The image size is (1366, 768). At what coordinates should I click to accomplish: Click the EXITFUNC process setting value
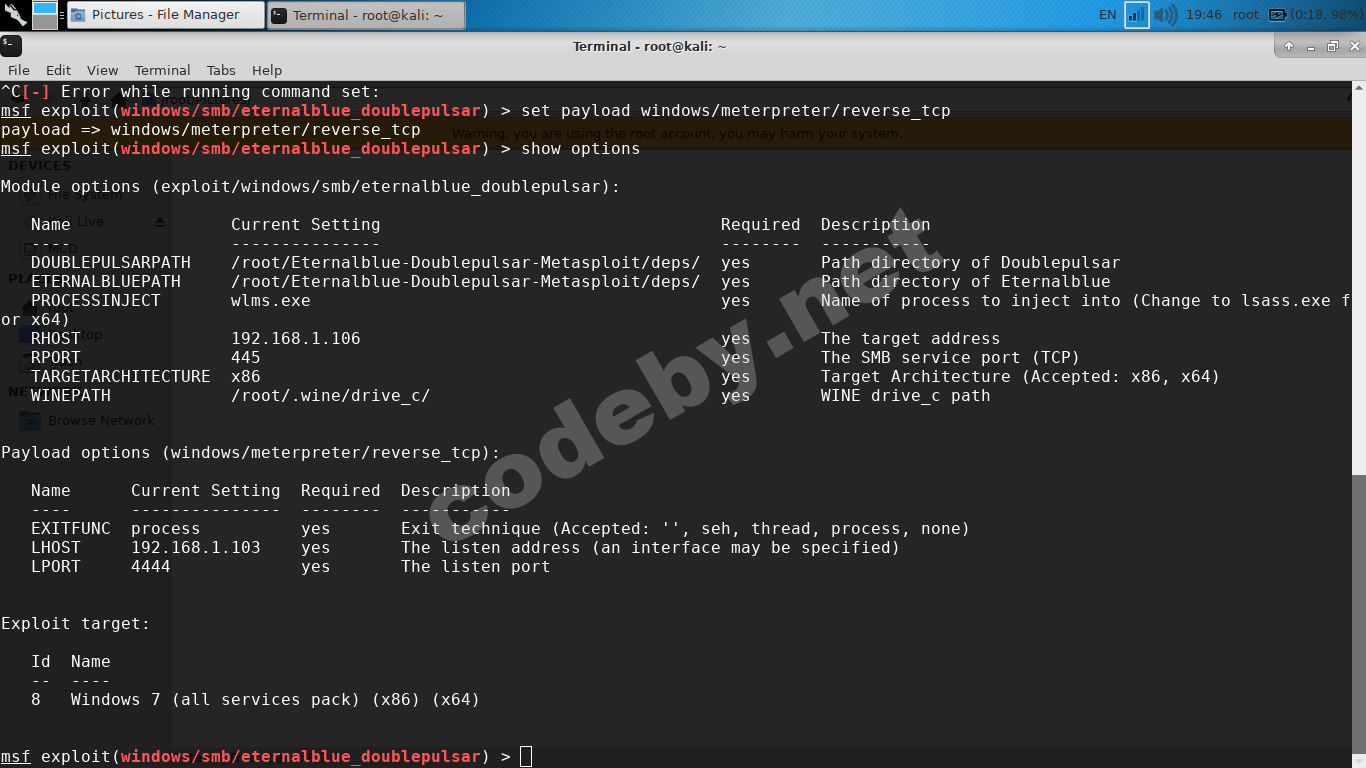point(166,528)
